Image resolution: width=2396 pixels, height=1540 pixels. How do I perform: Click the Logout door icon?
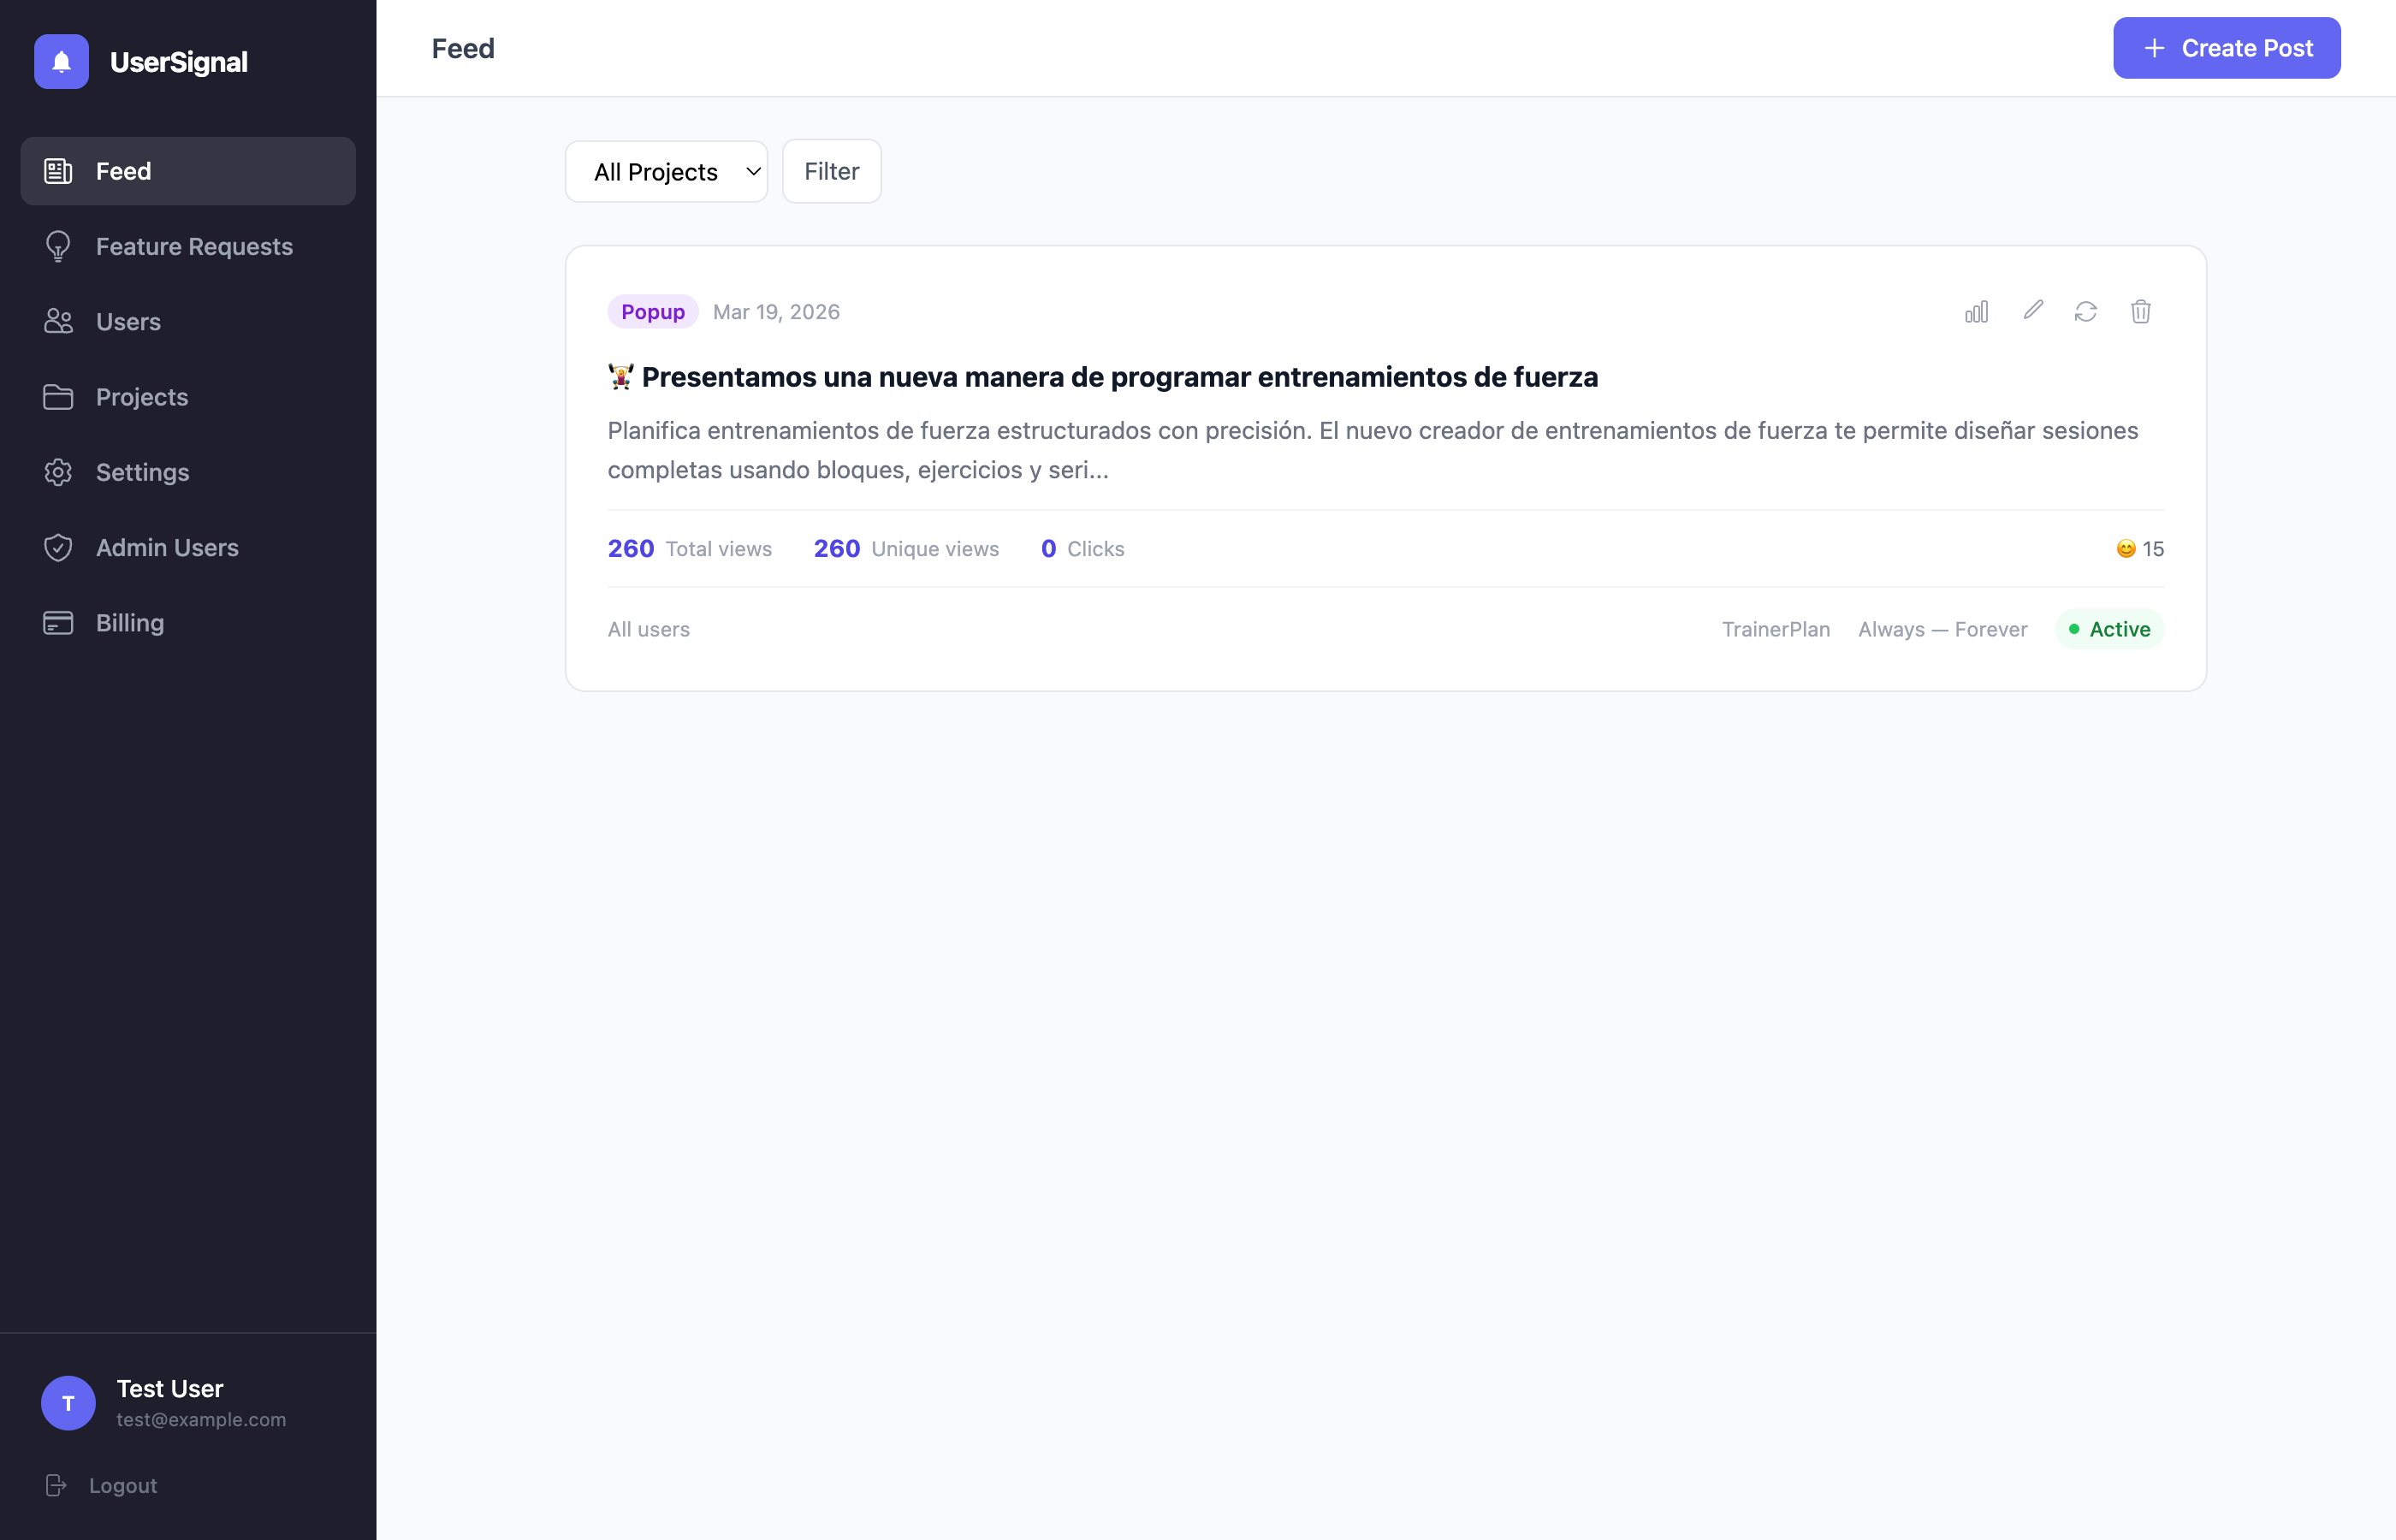(x=56, y=1485)
